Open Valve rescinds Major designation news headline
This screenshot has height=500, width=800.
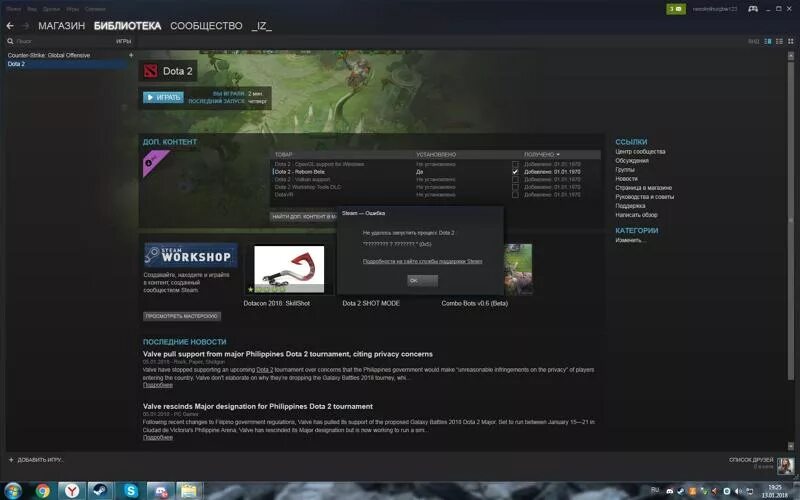click(x=258, y=407)
